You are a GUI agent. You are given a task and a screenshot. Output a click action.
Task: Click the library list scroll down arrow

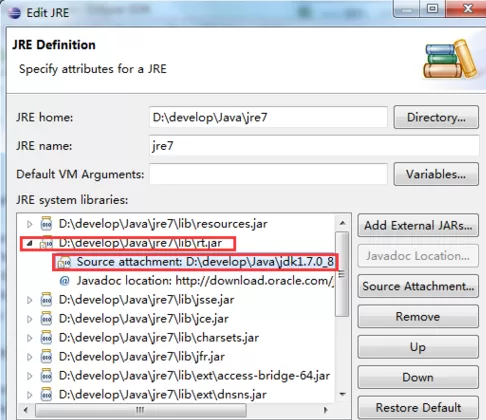click(342, 394)
